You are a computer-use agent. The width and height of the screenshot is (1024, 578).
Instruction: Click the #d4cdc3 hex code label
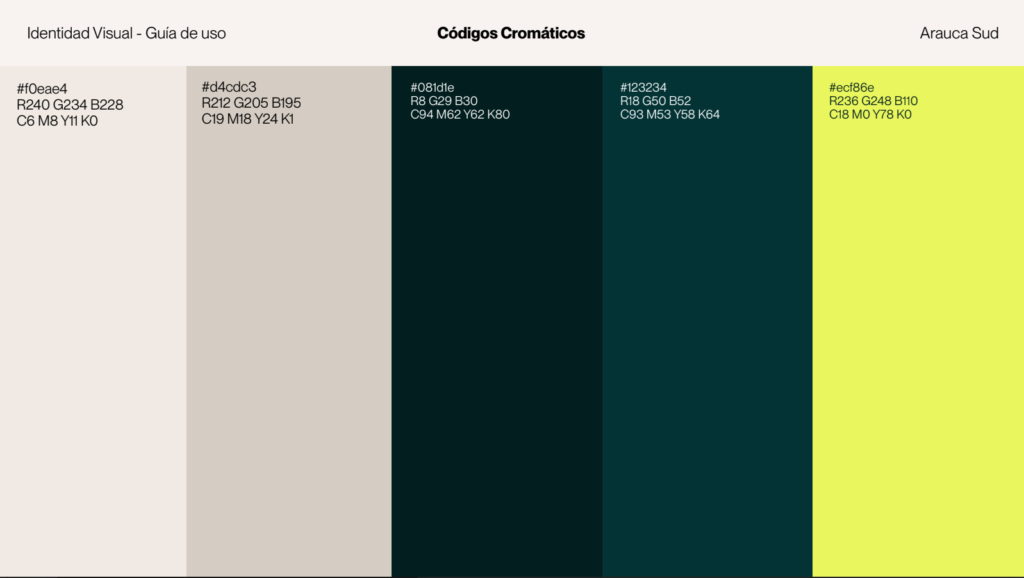point(229,87)
